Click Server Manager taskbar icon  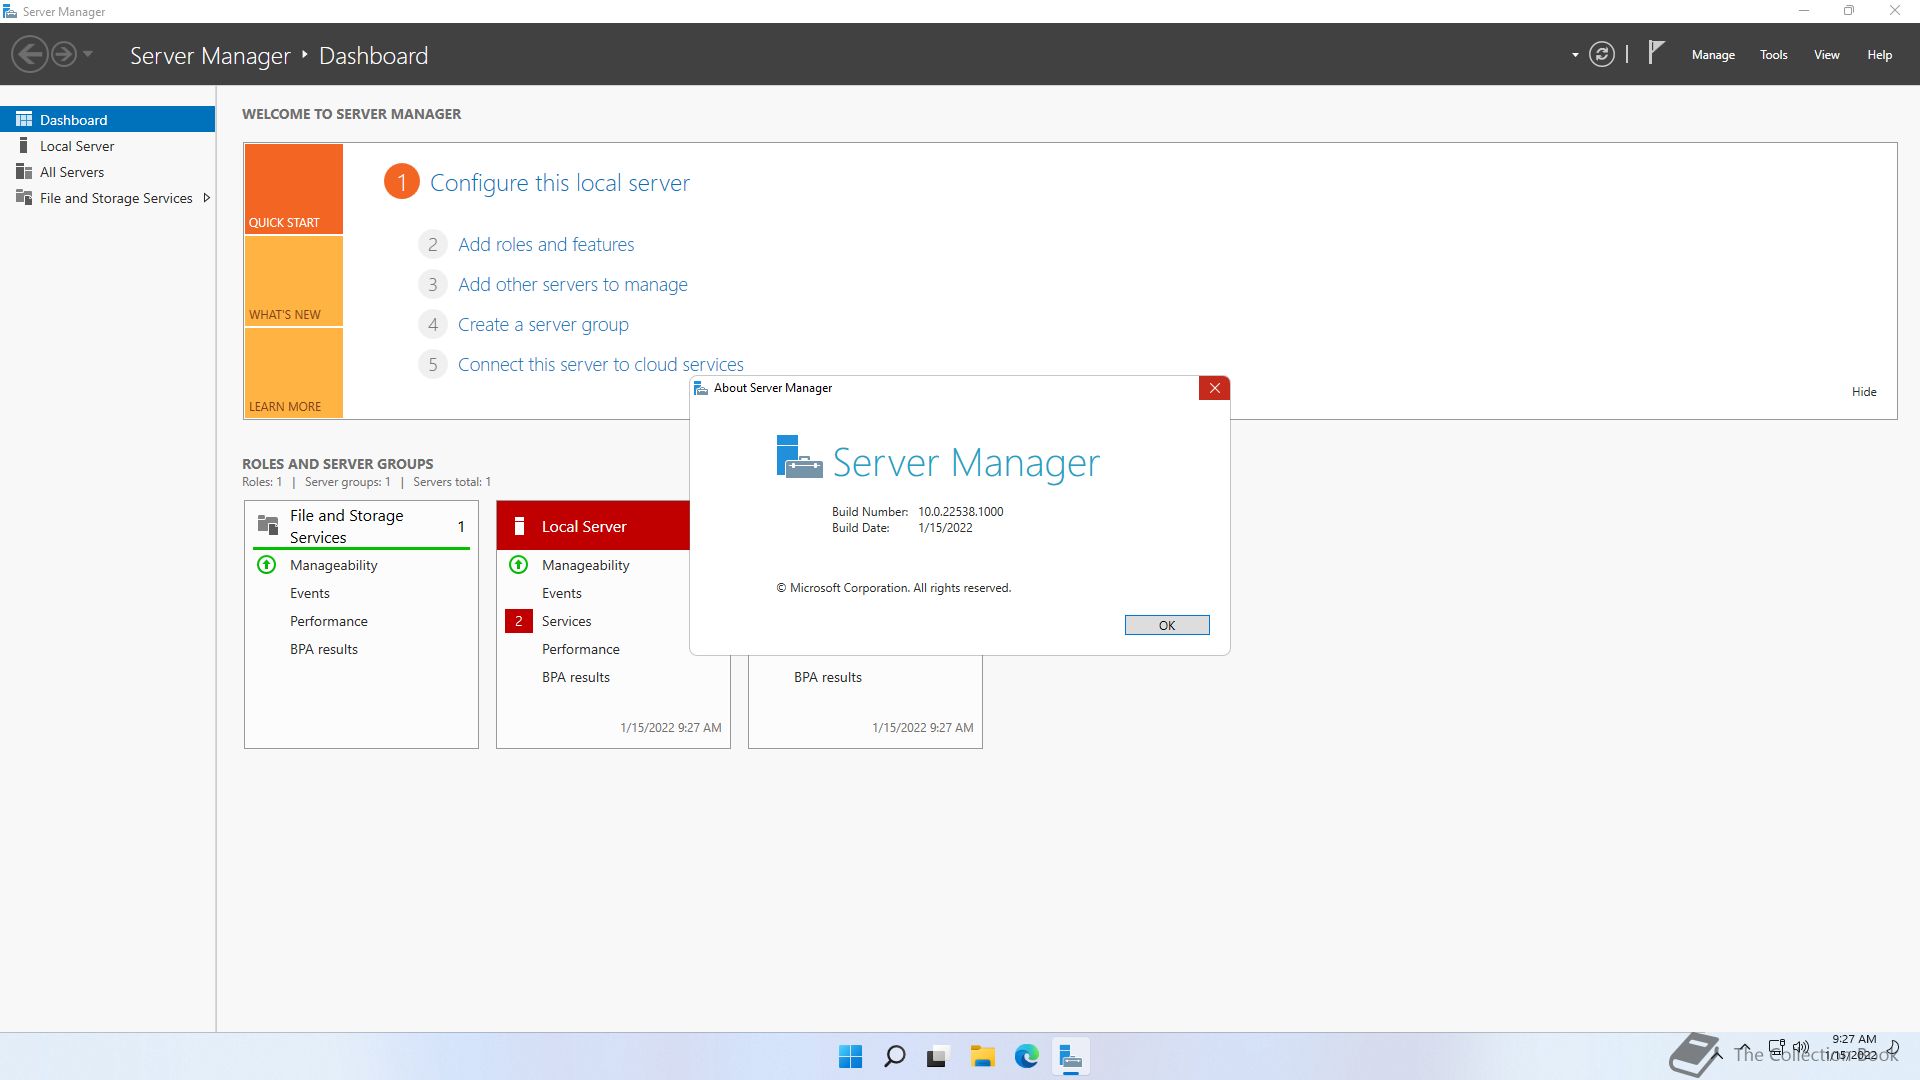(1071, 1056)
